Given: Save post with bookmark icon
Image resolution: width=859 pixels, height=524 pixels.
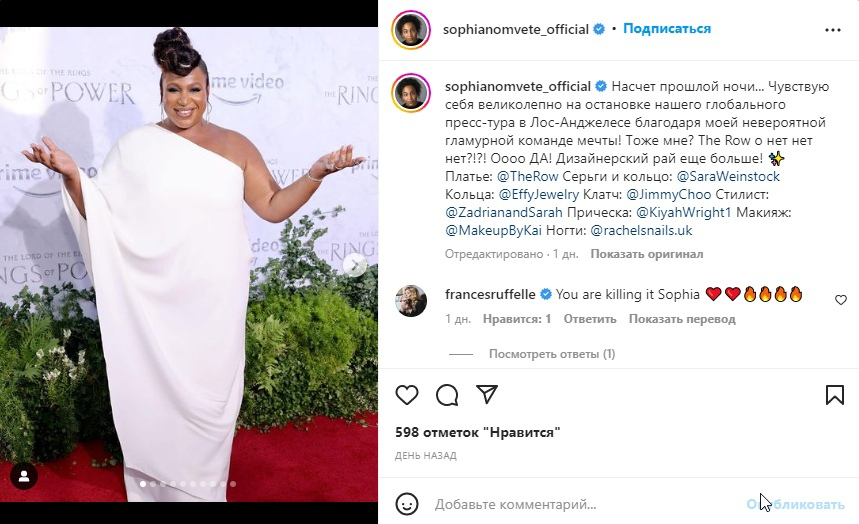Looking at the screenshot, I should 835,395.
